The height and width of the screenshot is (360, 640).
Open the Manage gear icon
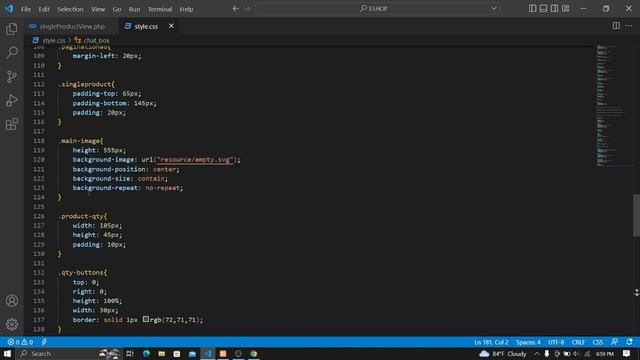(x=12, y=324)
